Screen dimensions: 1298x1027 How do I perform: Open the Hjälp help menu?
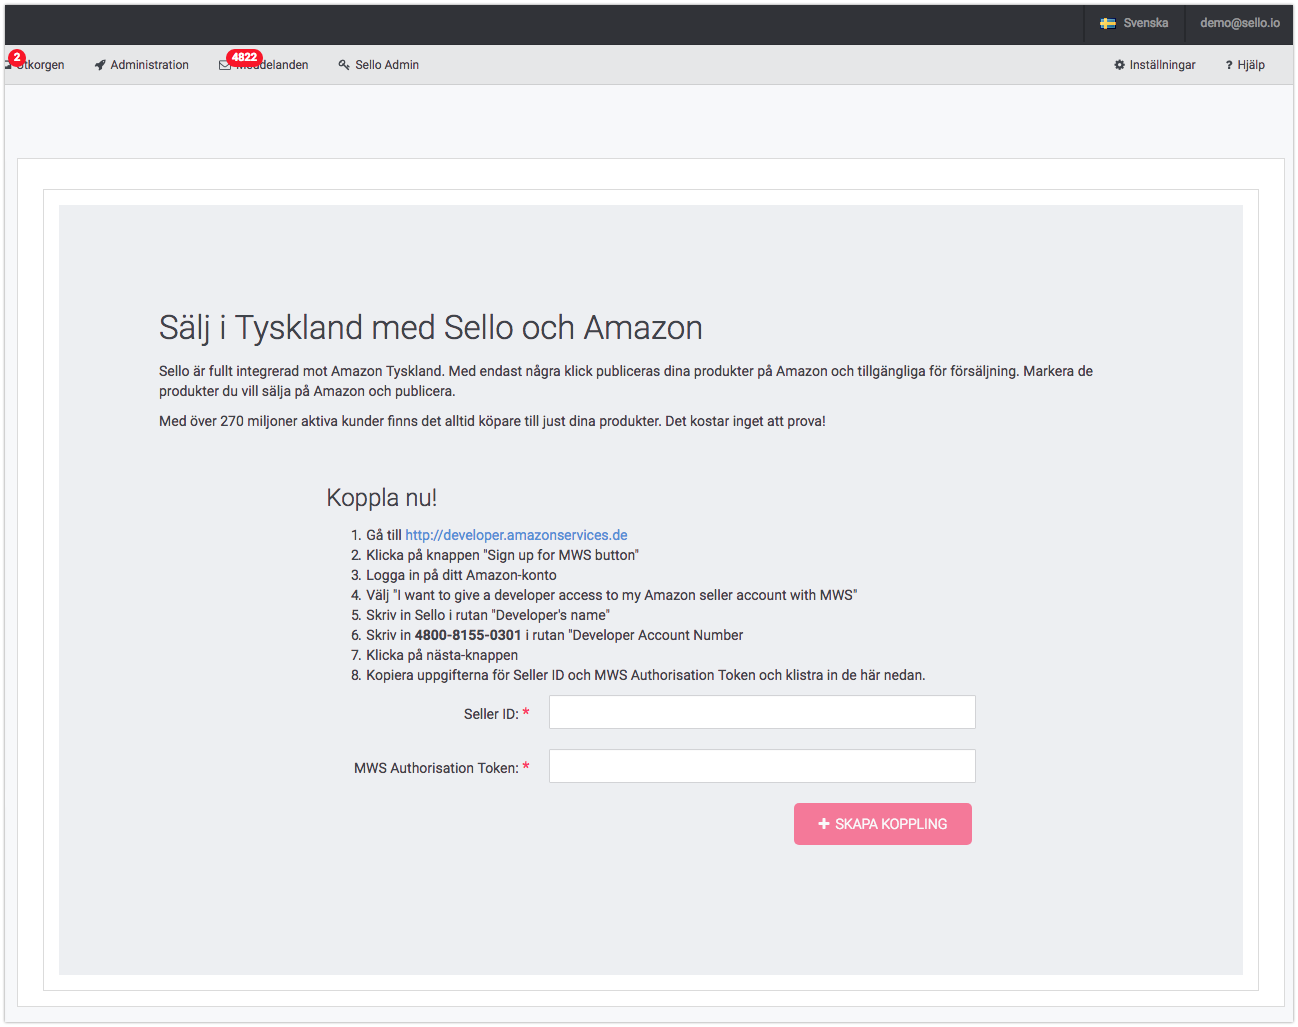click(1245, 65)
